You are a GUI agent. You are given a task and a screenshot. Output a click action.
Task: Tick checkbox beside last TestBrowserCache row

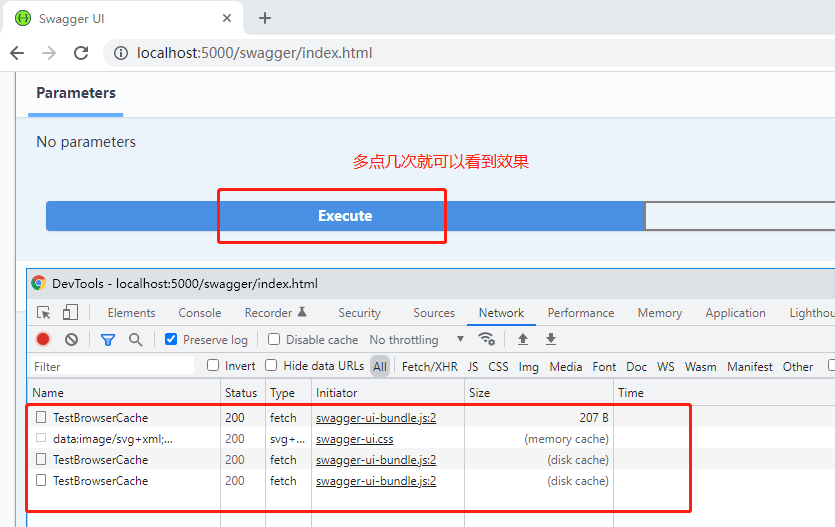tap(41, 480)
